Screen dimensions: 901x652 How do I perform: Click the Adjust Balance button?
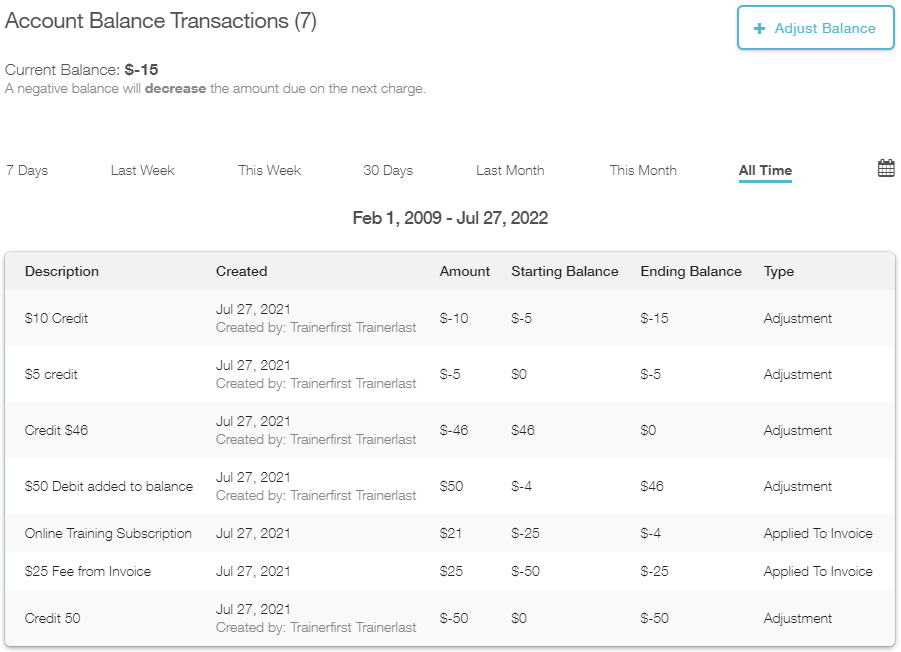click(815, 28)
